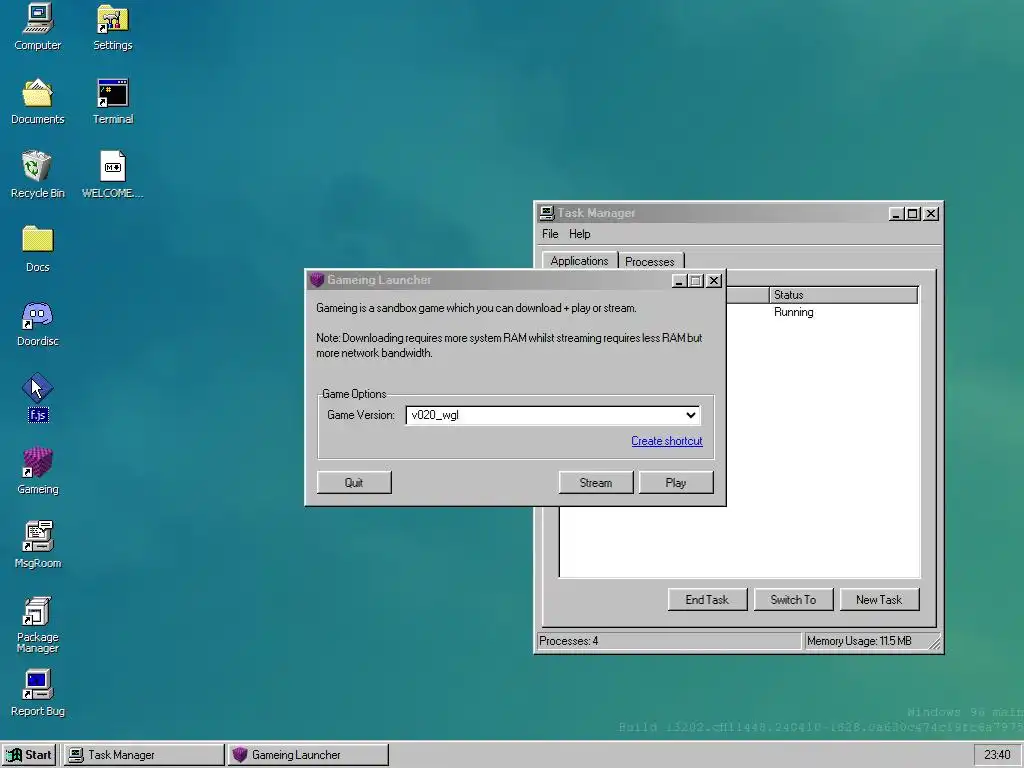Open the Computer desktop icon

[x=37, y=27]
